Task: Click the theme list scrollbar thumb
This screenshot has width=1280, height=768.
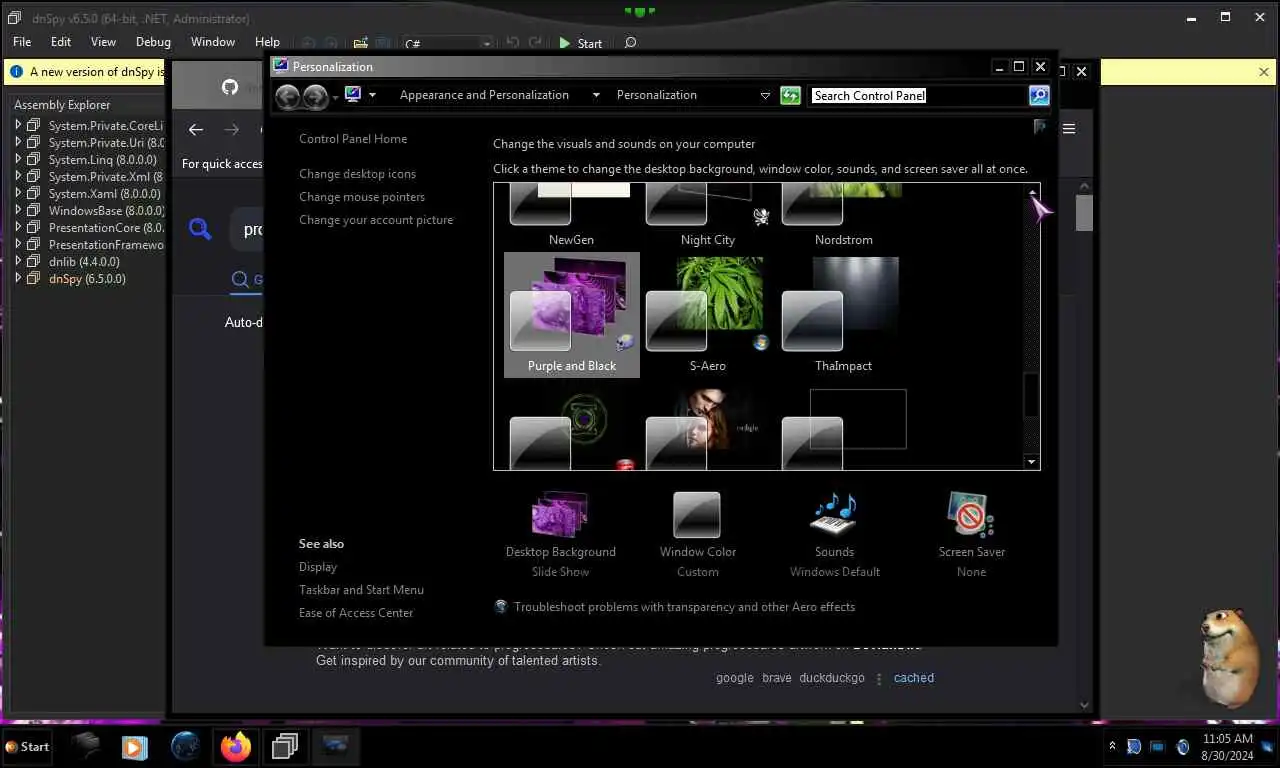Action: [x=1032, y=393]
